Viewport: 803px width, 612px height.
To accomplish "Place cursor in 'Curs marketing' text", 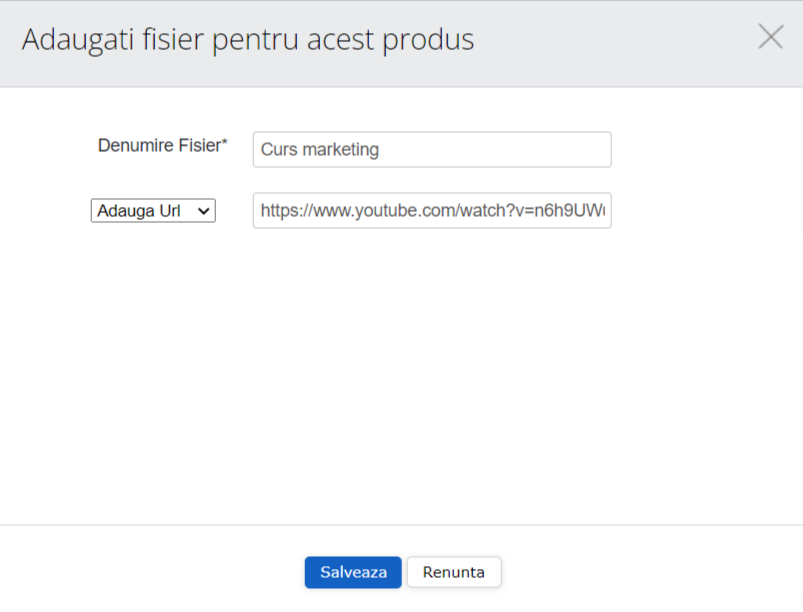I will pos(320,150).
